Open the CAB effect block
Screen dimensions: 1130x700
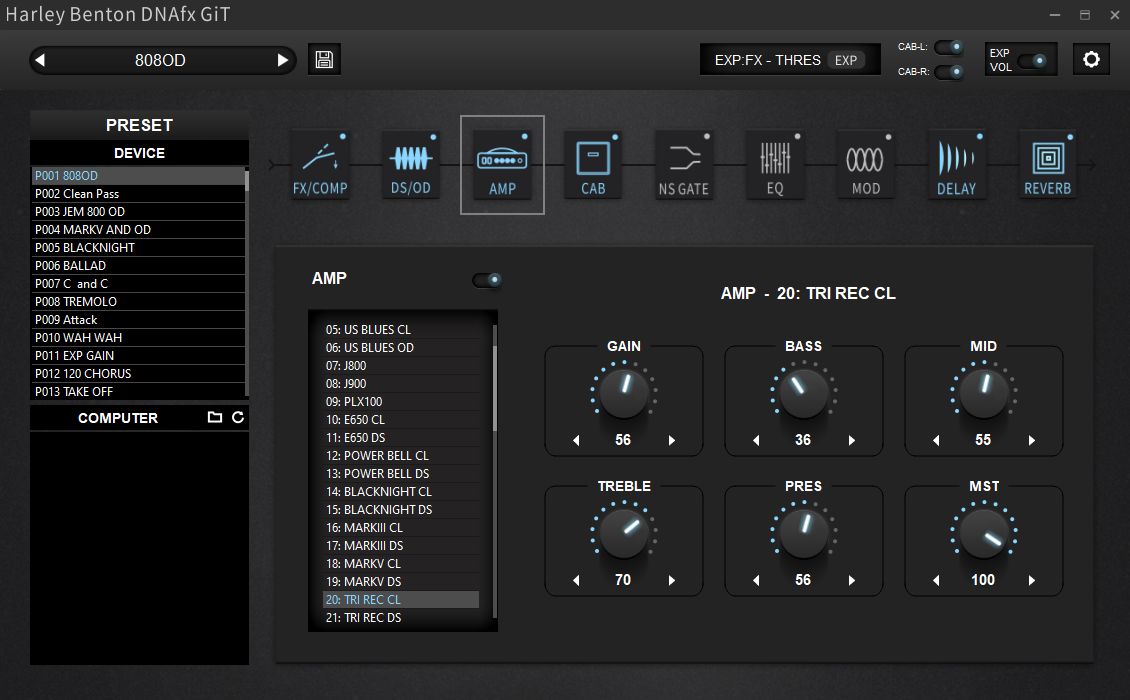pyautogui.click(x=593, y=166)
